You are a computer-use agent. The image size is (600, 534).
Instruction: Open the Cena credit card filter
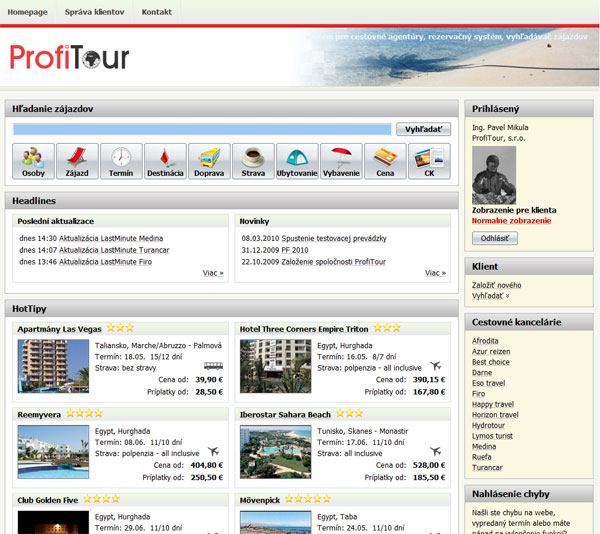385,161
